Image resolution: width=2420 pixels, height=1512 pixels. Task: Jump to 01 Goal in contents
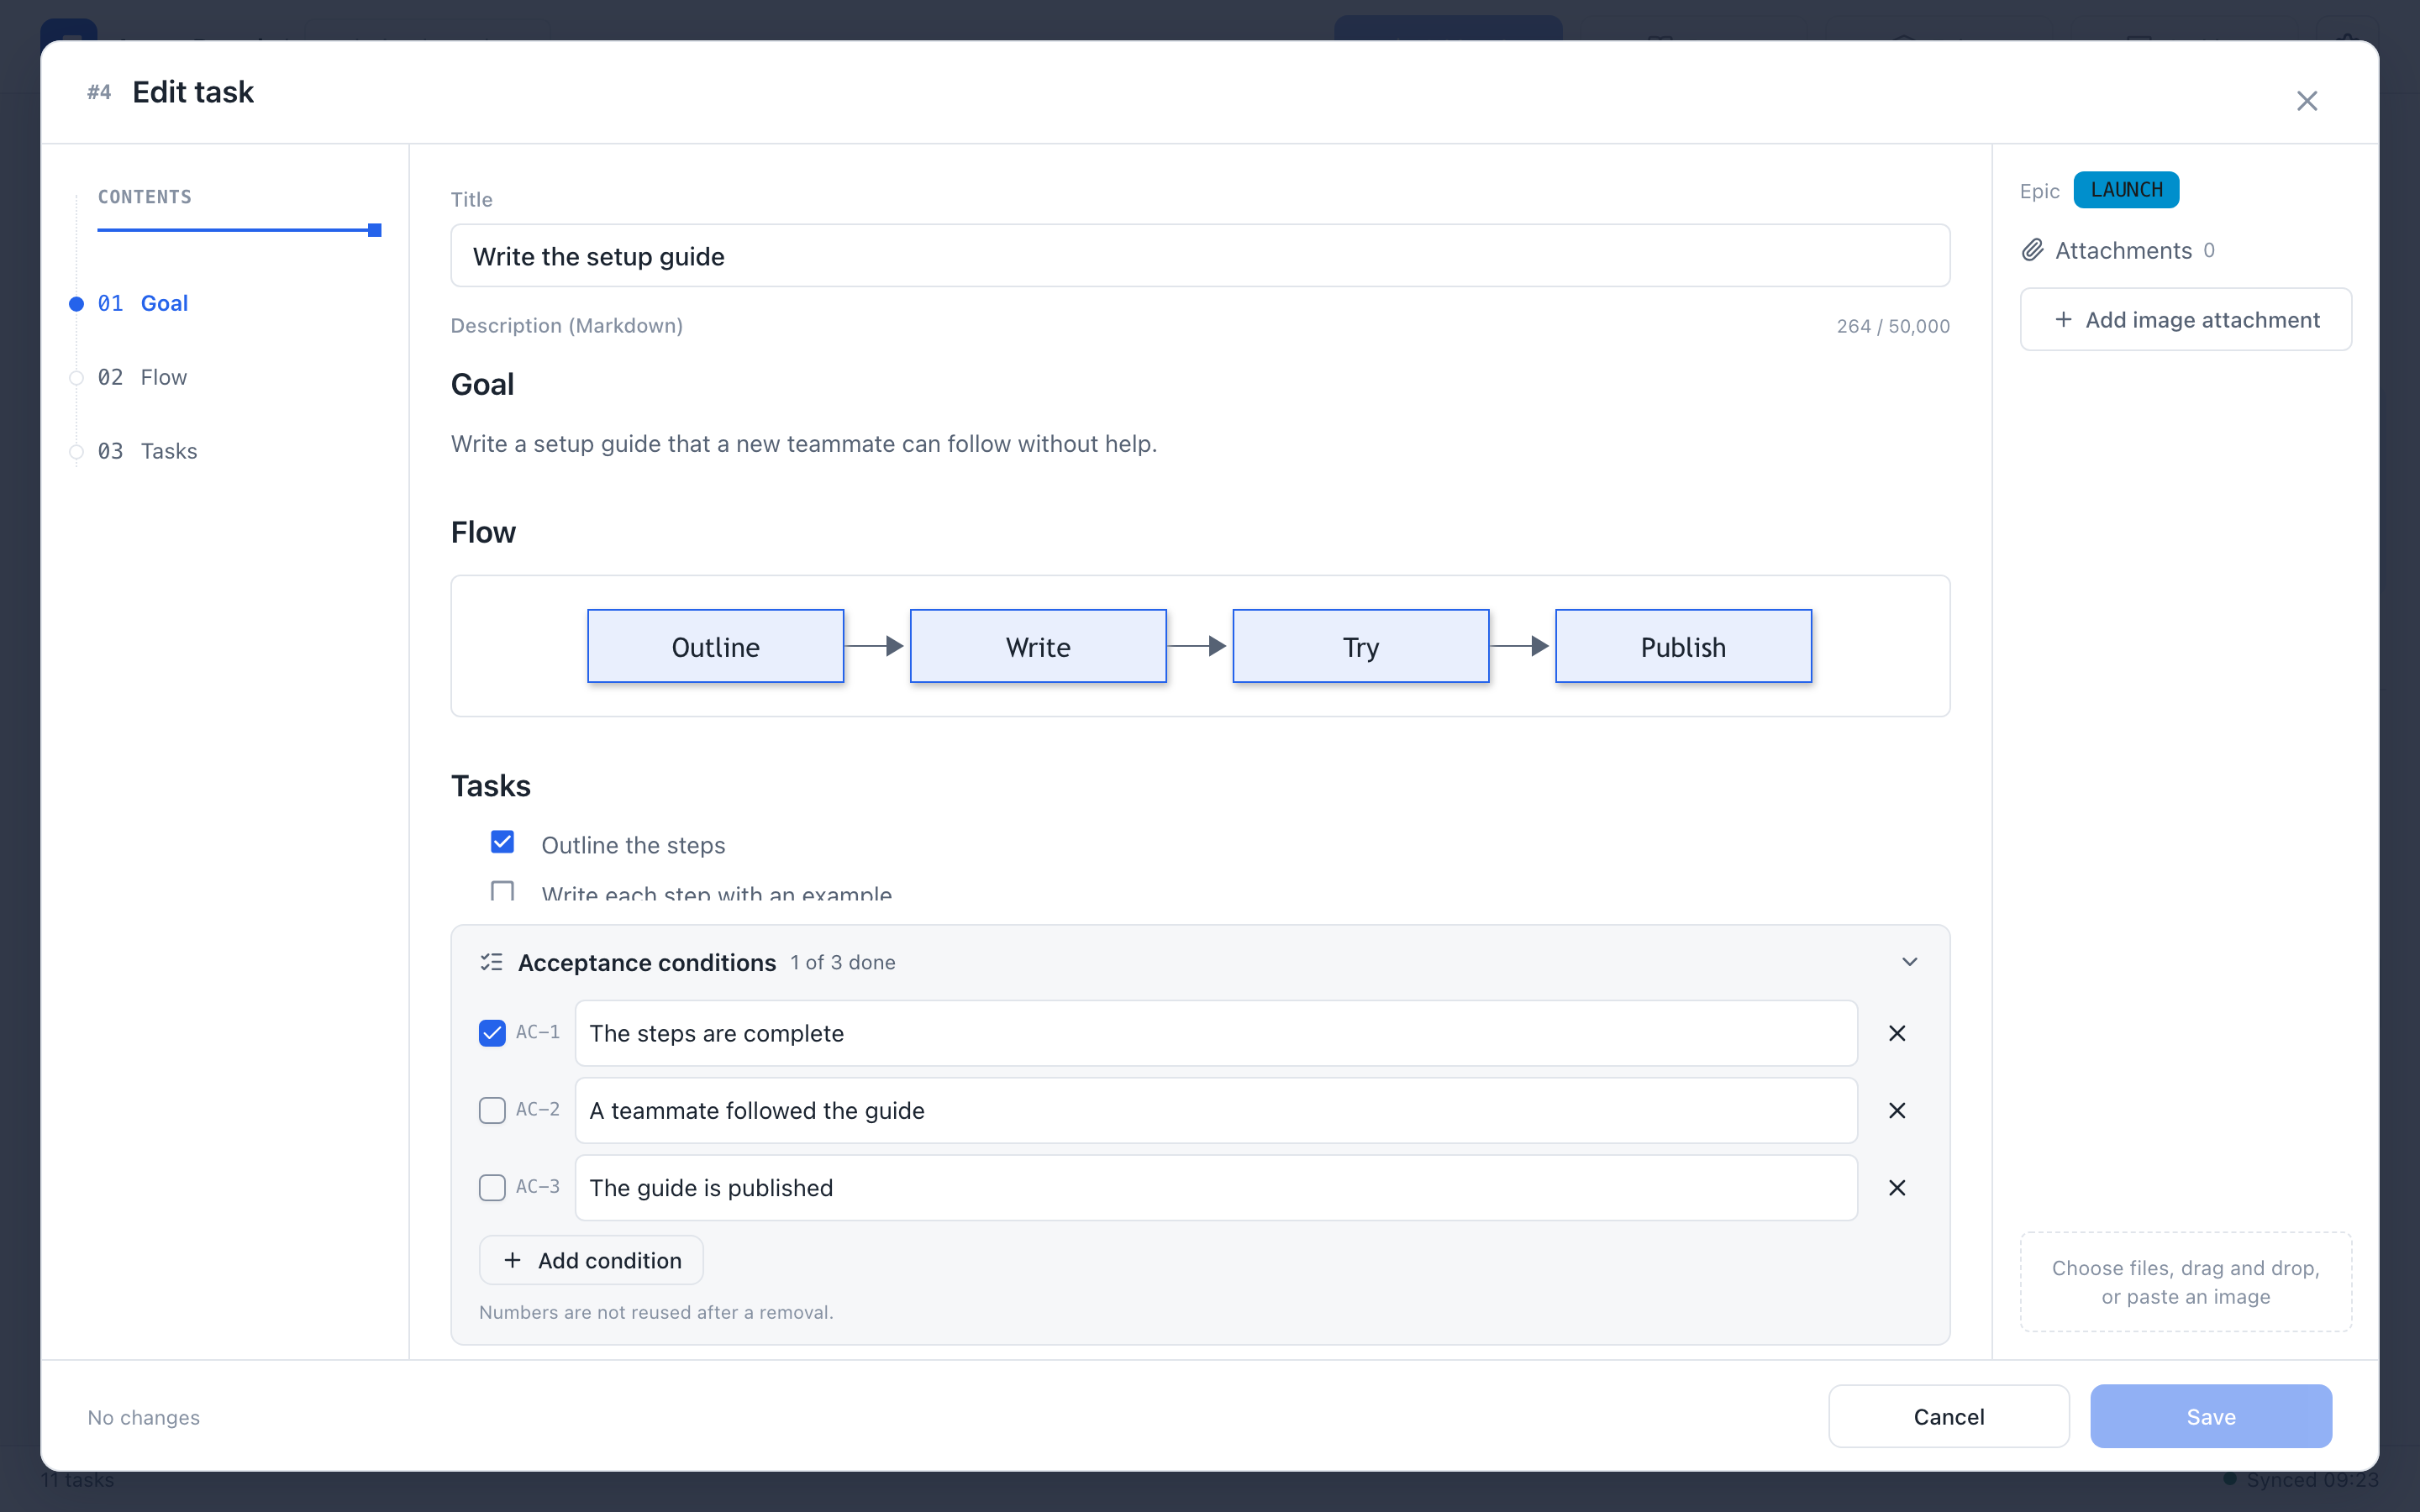[142, 303]
